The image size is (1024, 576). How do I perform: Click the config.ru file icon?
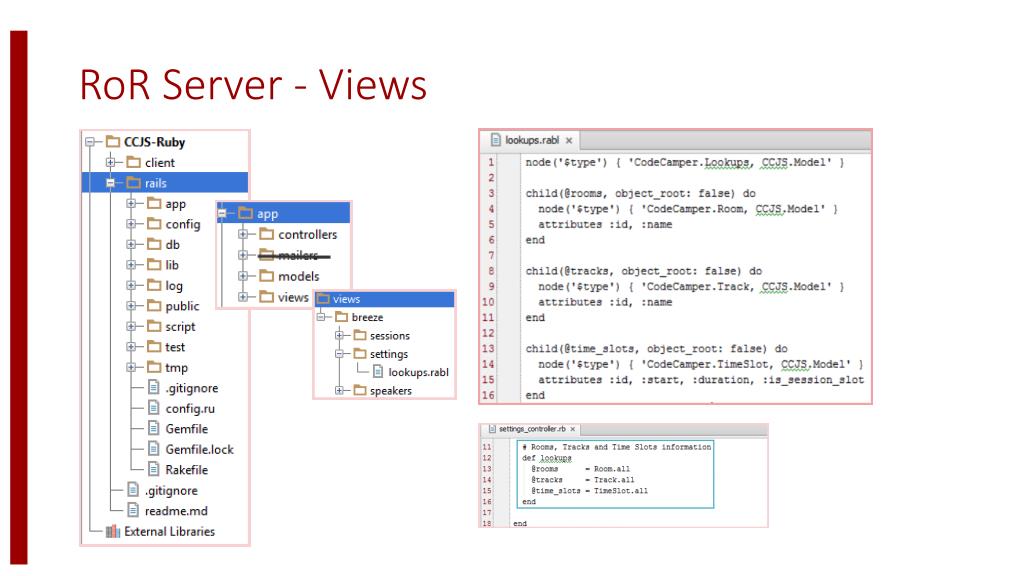(153, 408)
